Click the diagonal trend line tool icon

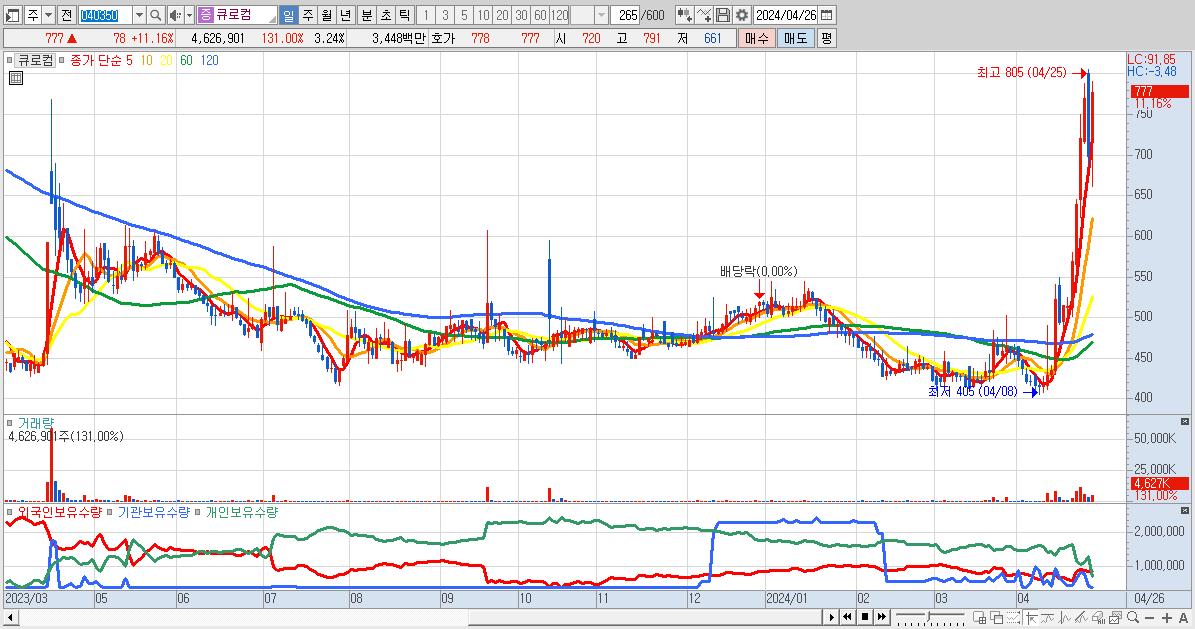pos(1081,617)
